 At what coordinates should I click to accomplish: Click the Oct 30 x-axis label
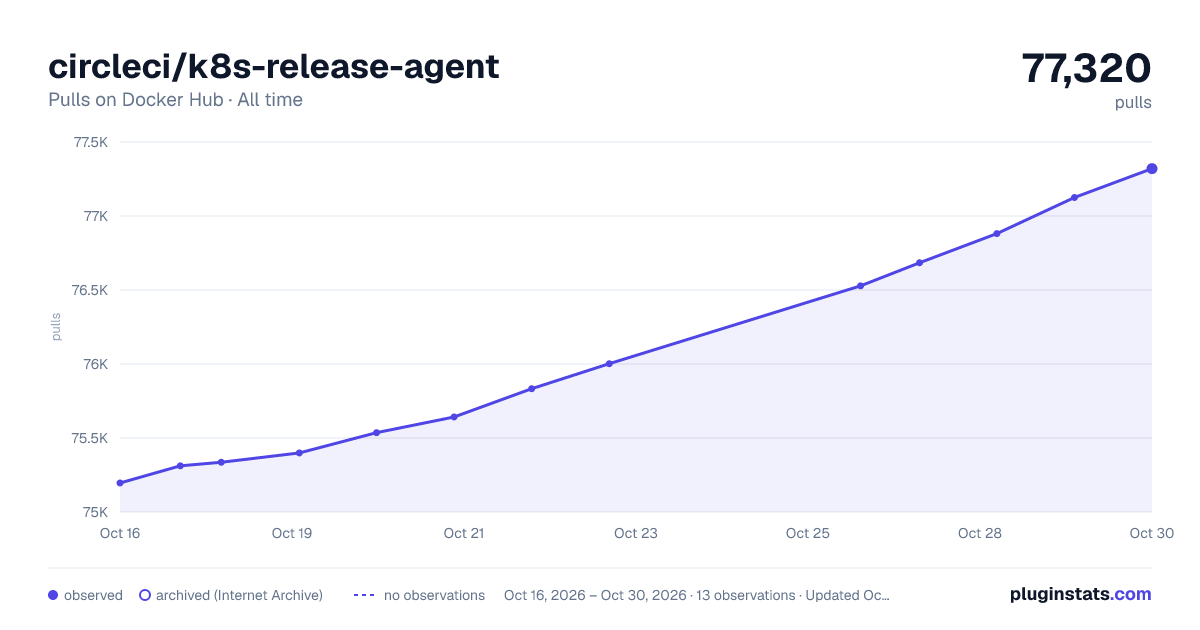coord(1150,533)
